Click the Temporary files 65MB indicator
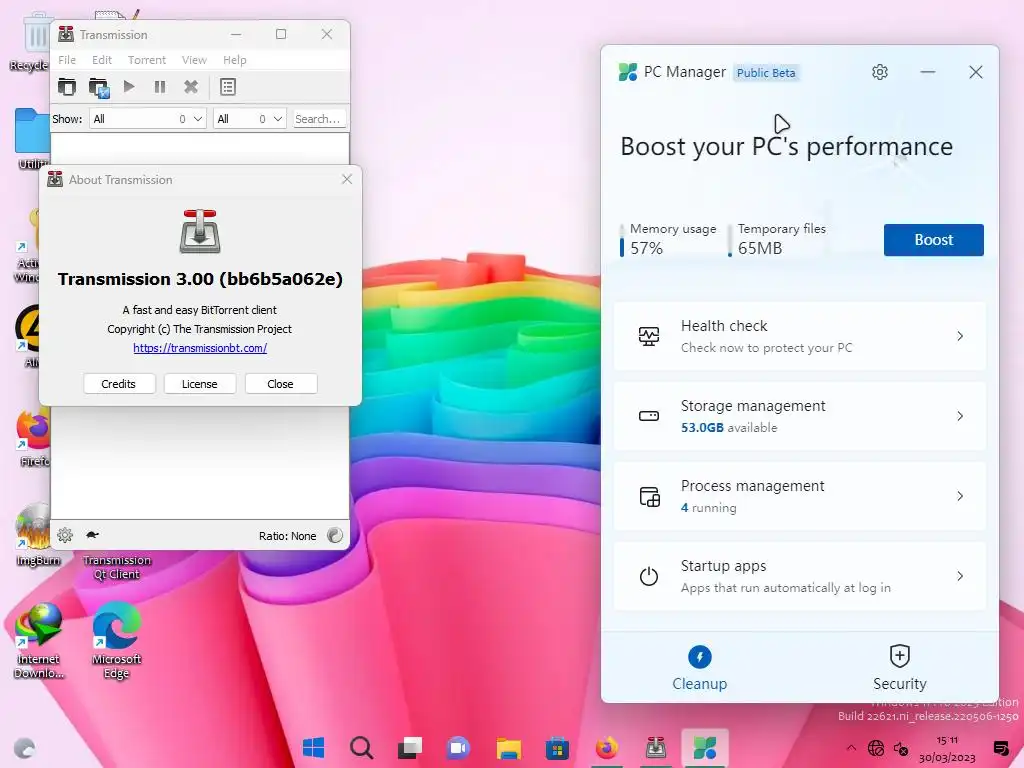The height and width of the screenshot is (768, 1024). coord(777,239)
